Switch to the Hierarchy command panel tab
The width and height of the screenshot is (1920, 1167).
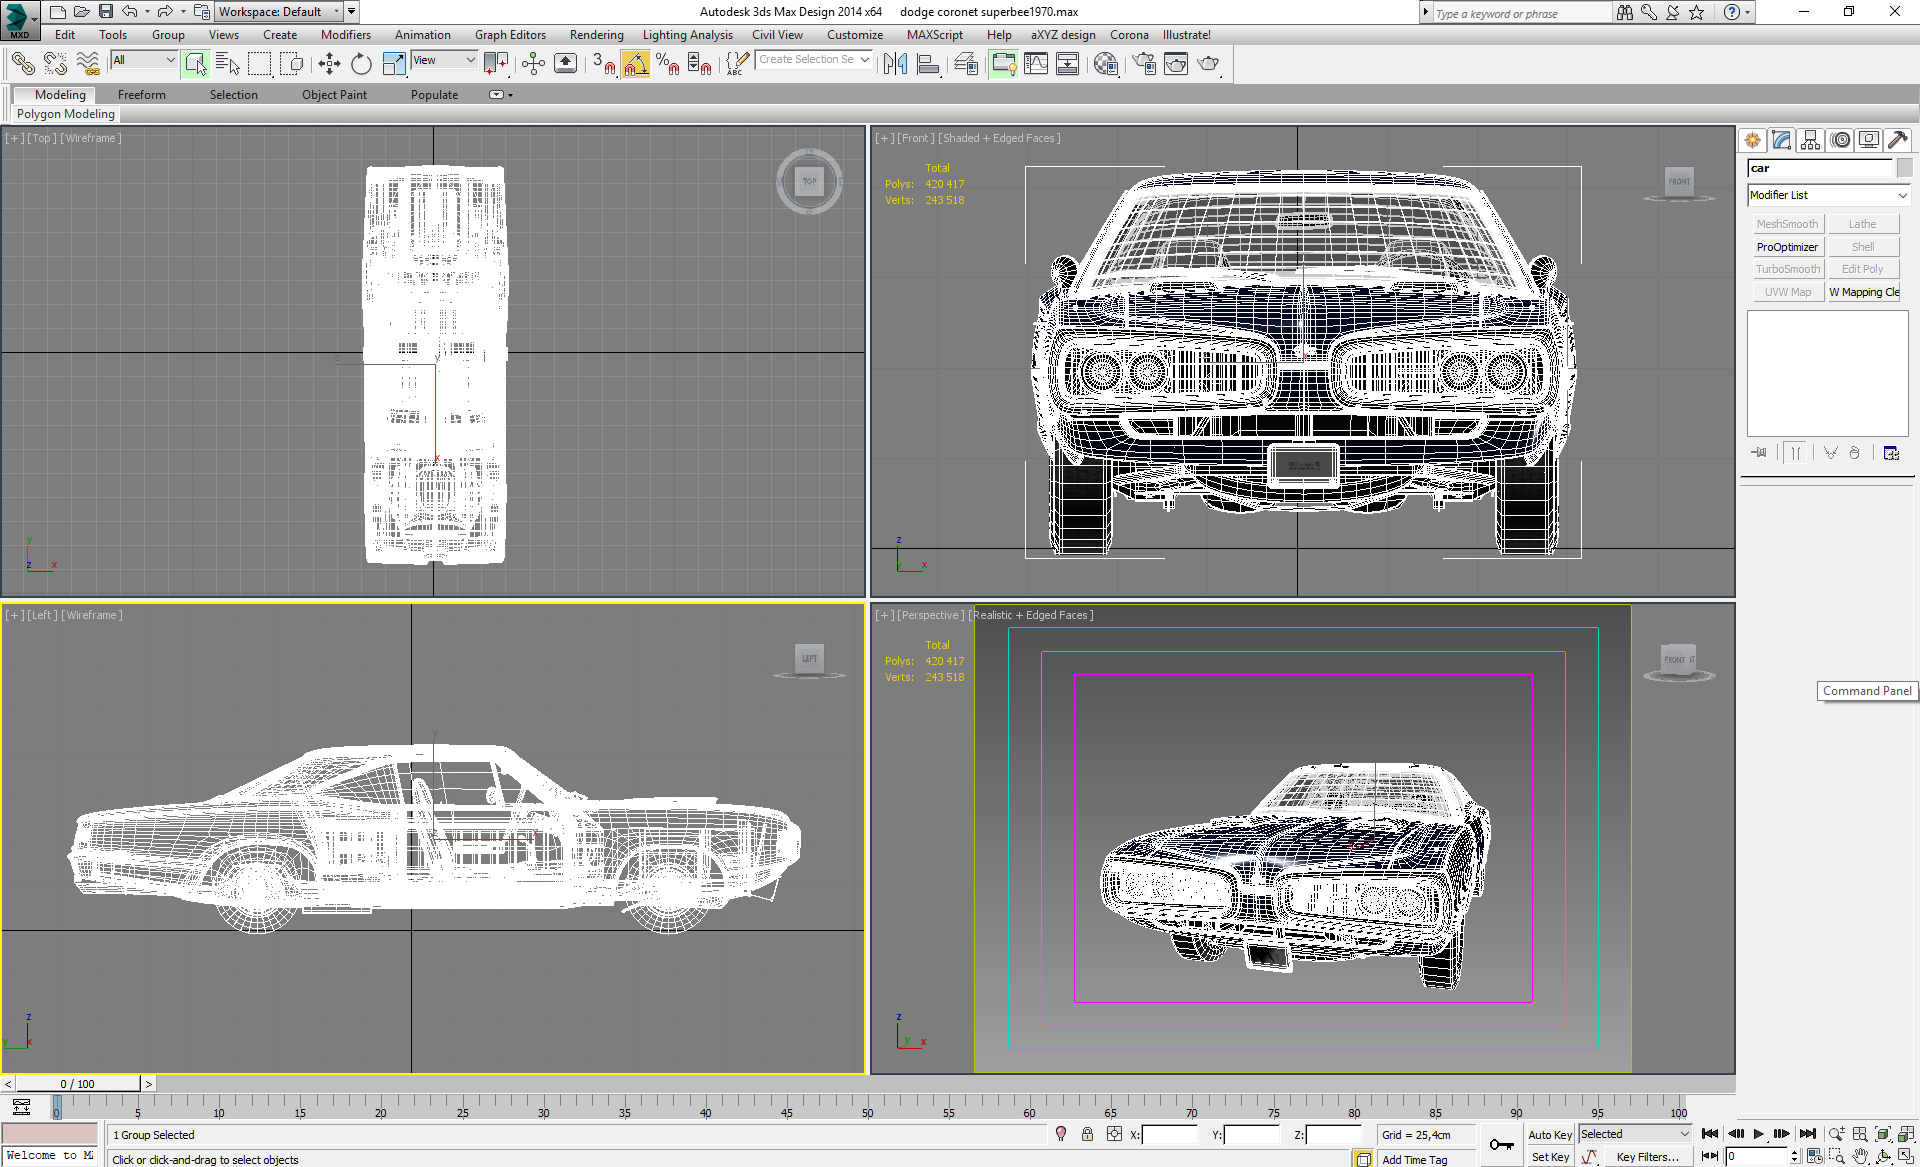[x=1810, y=141]
